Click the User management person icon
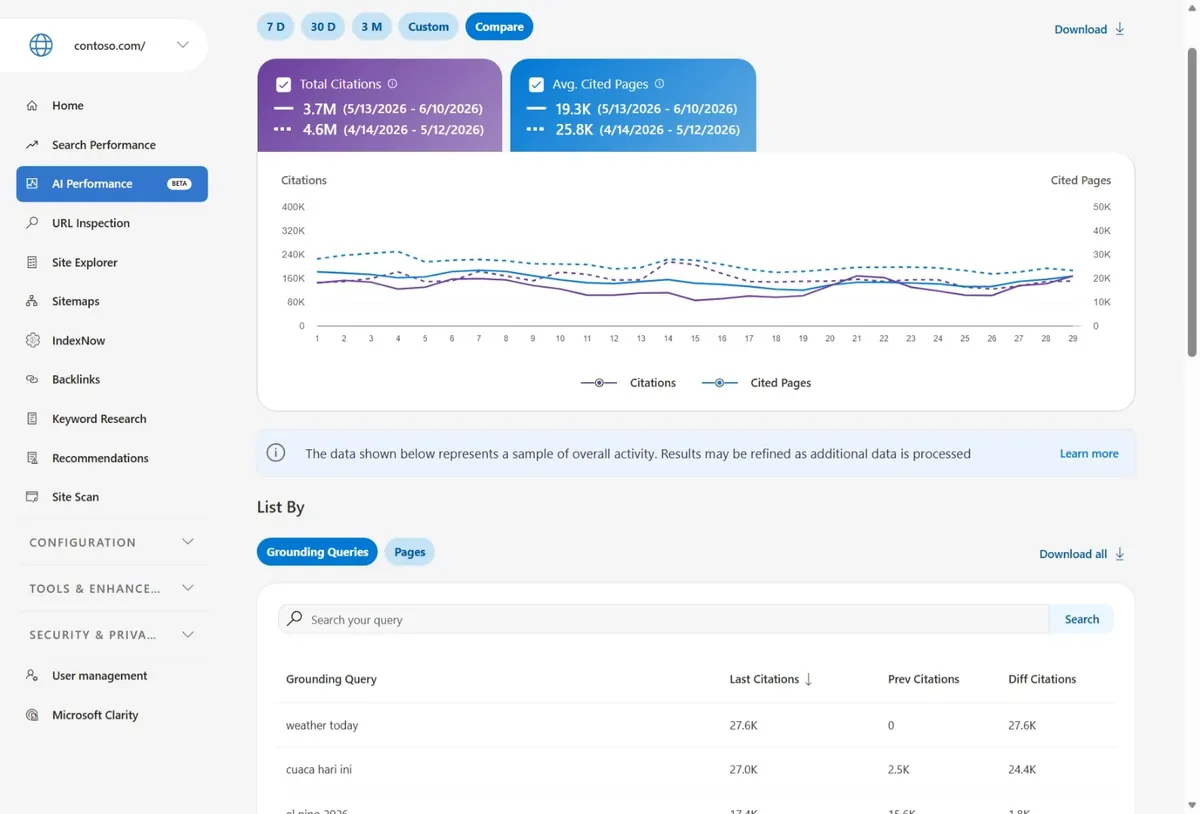The image size is (1200, 814). click(x=32, y=676)
